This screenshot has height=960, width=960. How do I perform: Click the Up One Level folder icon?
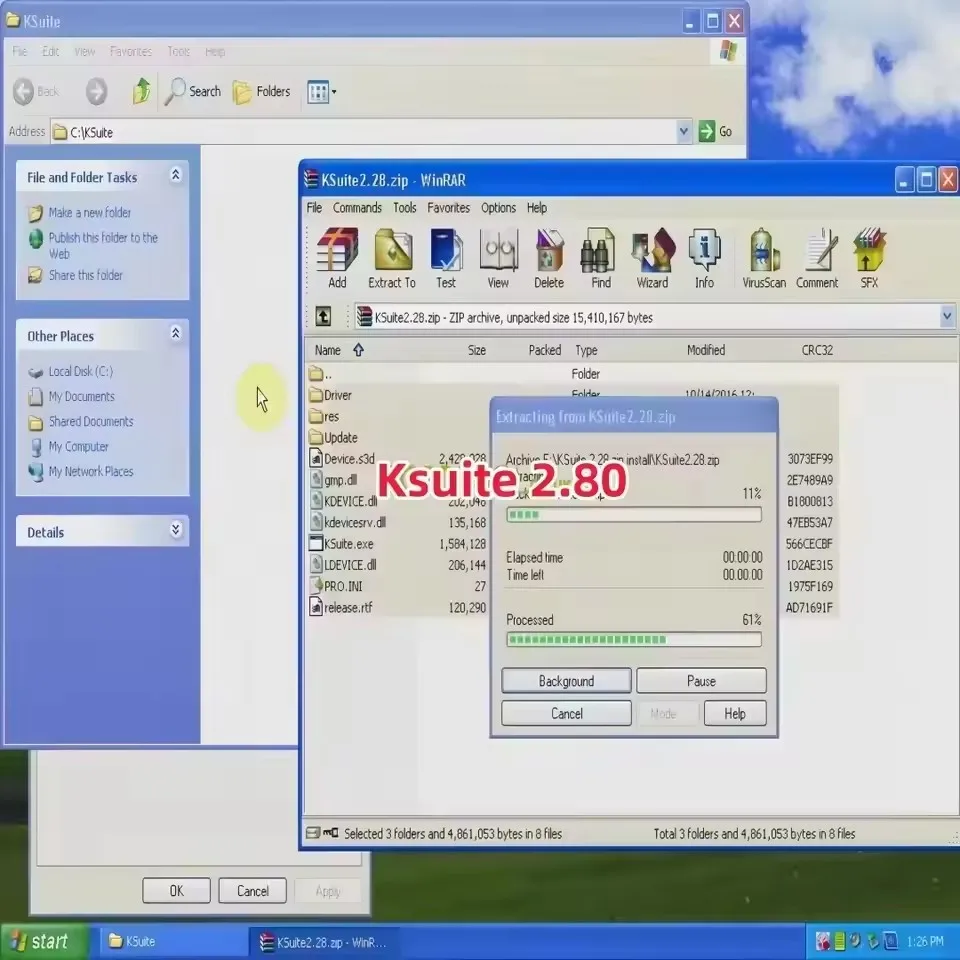[321, 316]
